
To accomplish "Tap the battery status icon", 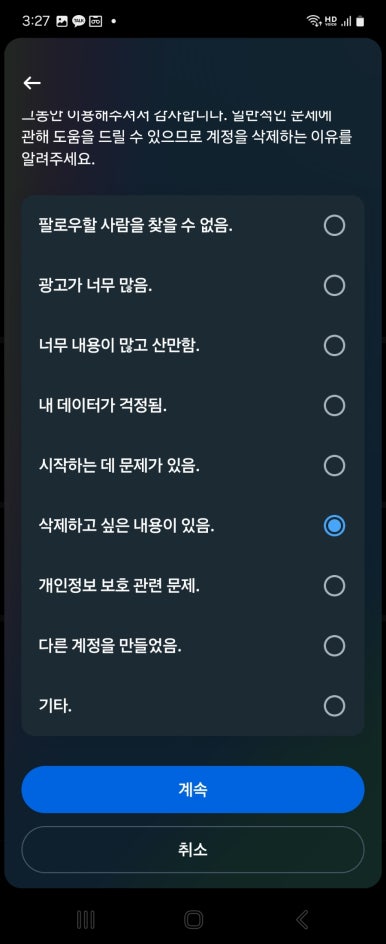I will click(x=360, y=21).
